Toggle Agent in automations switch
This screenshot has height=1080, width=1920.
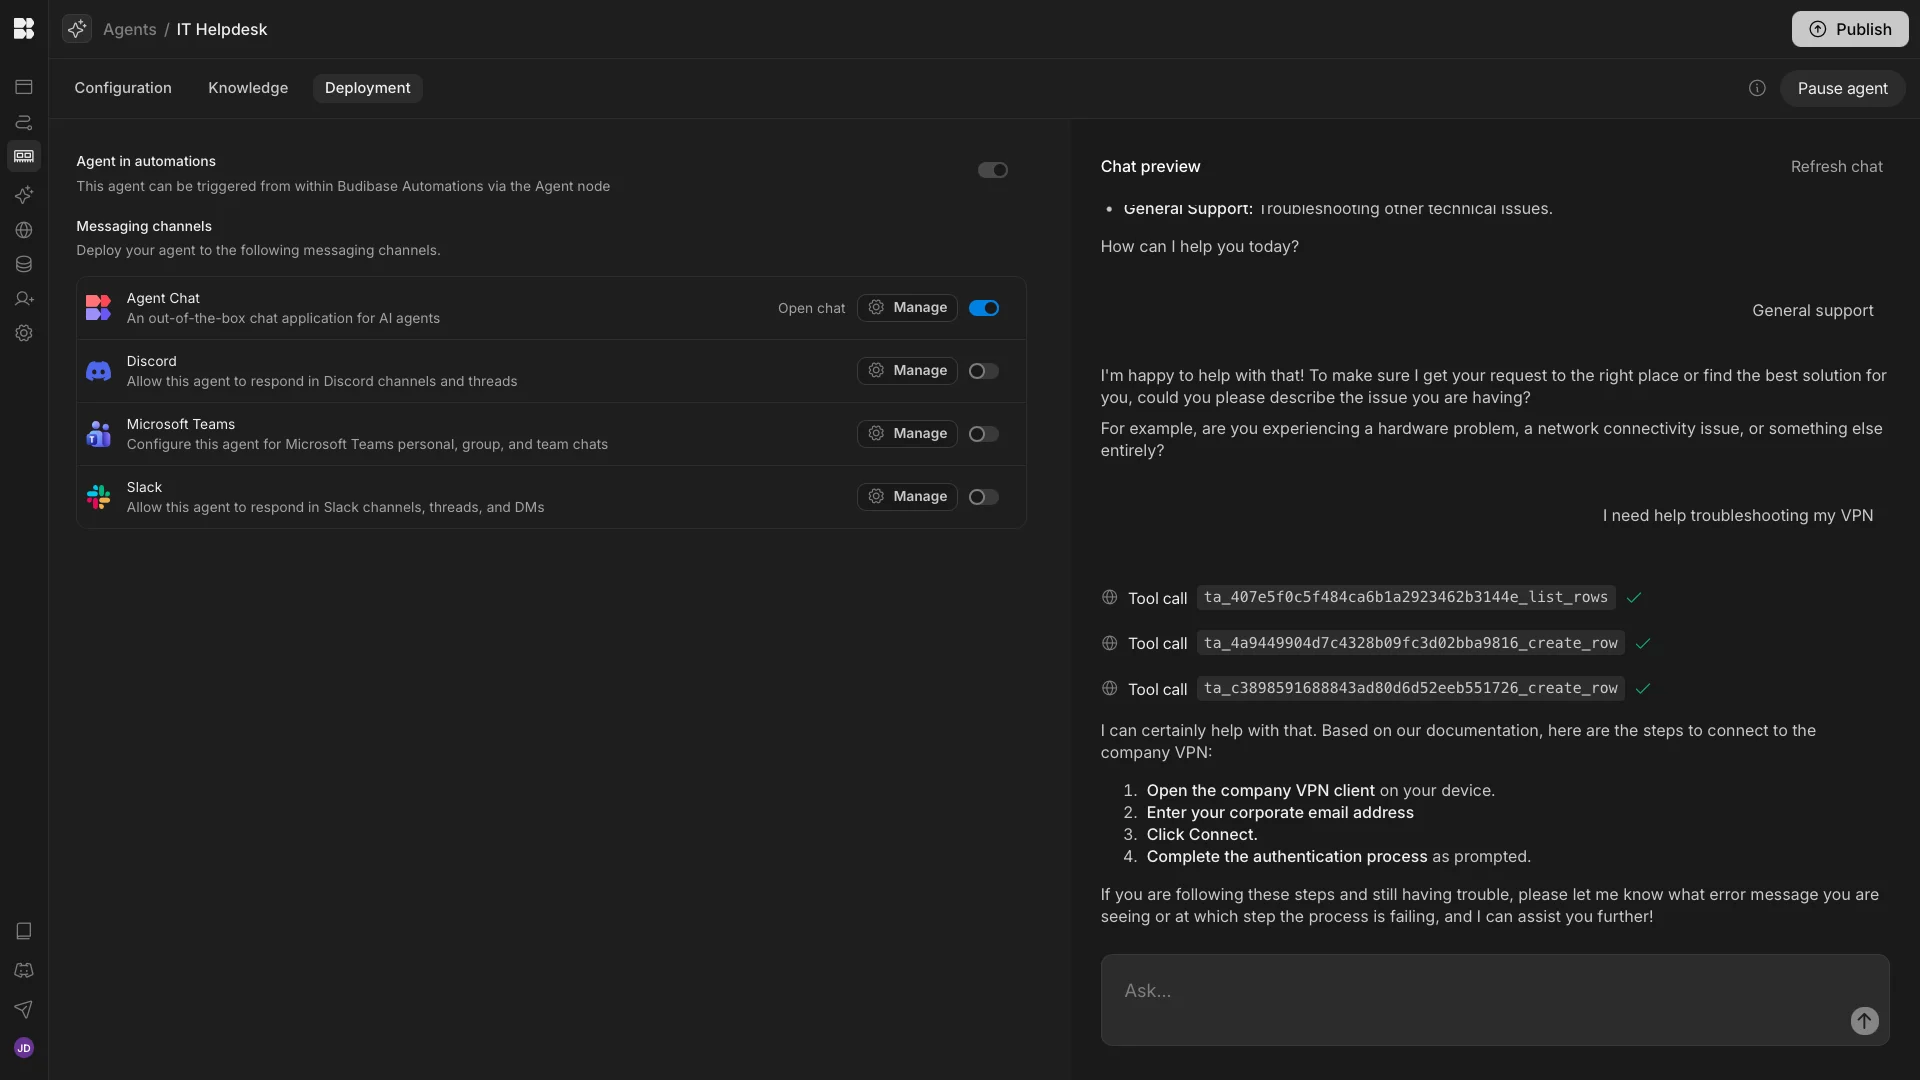tap(992, 170)
